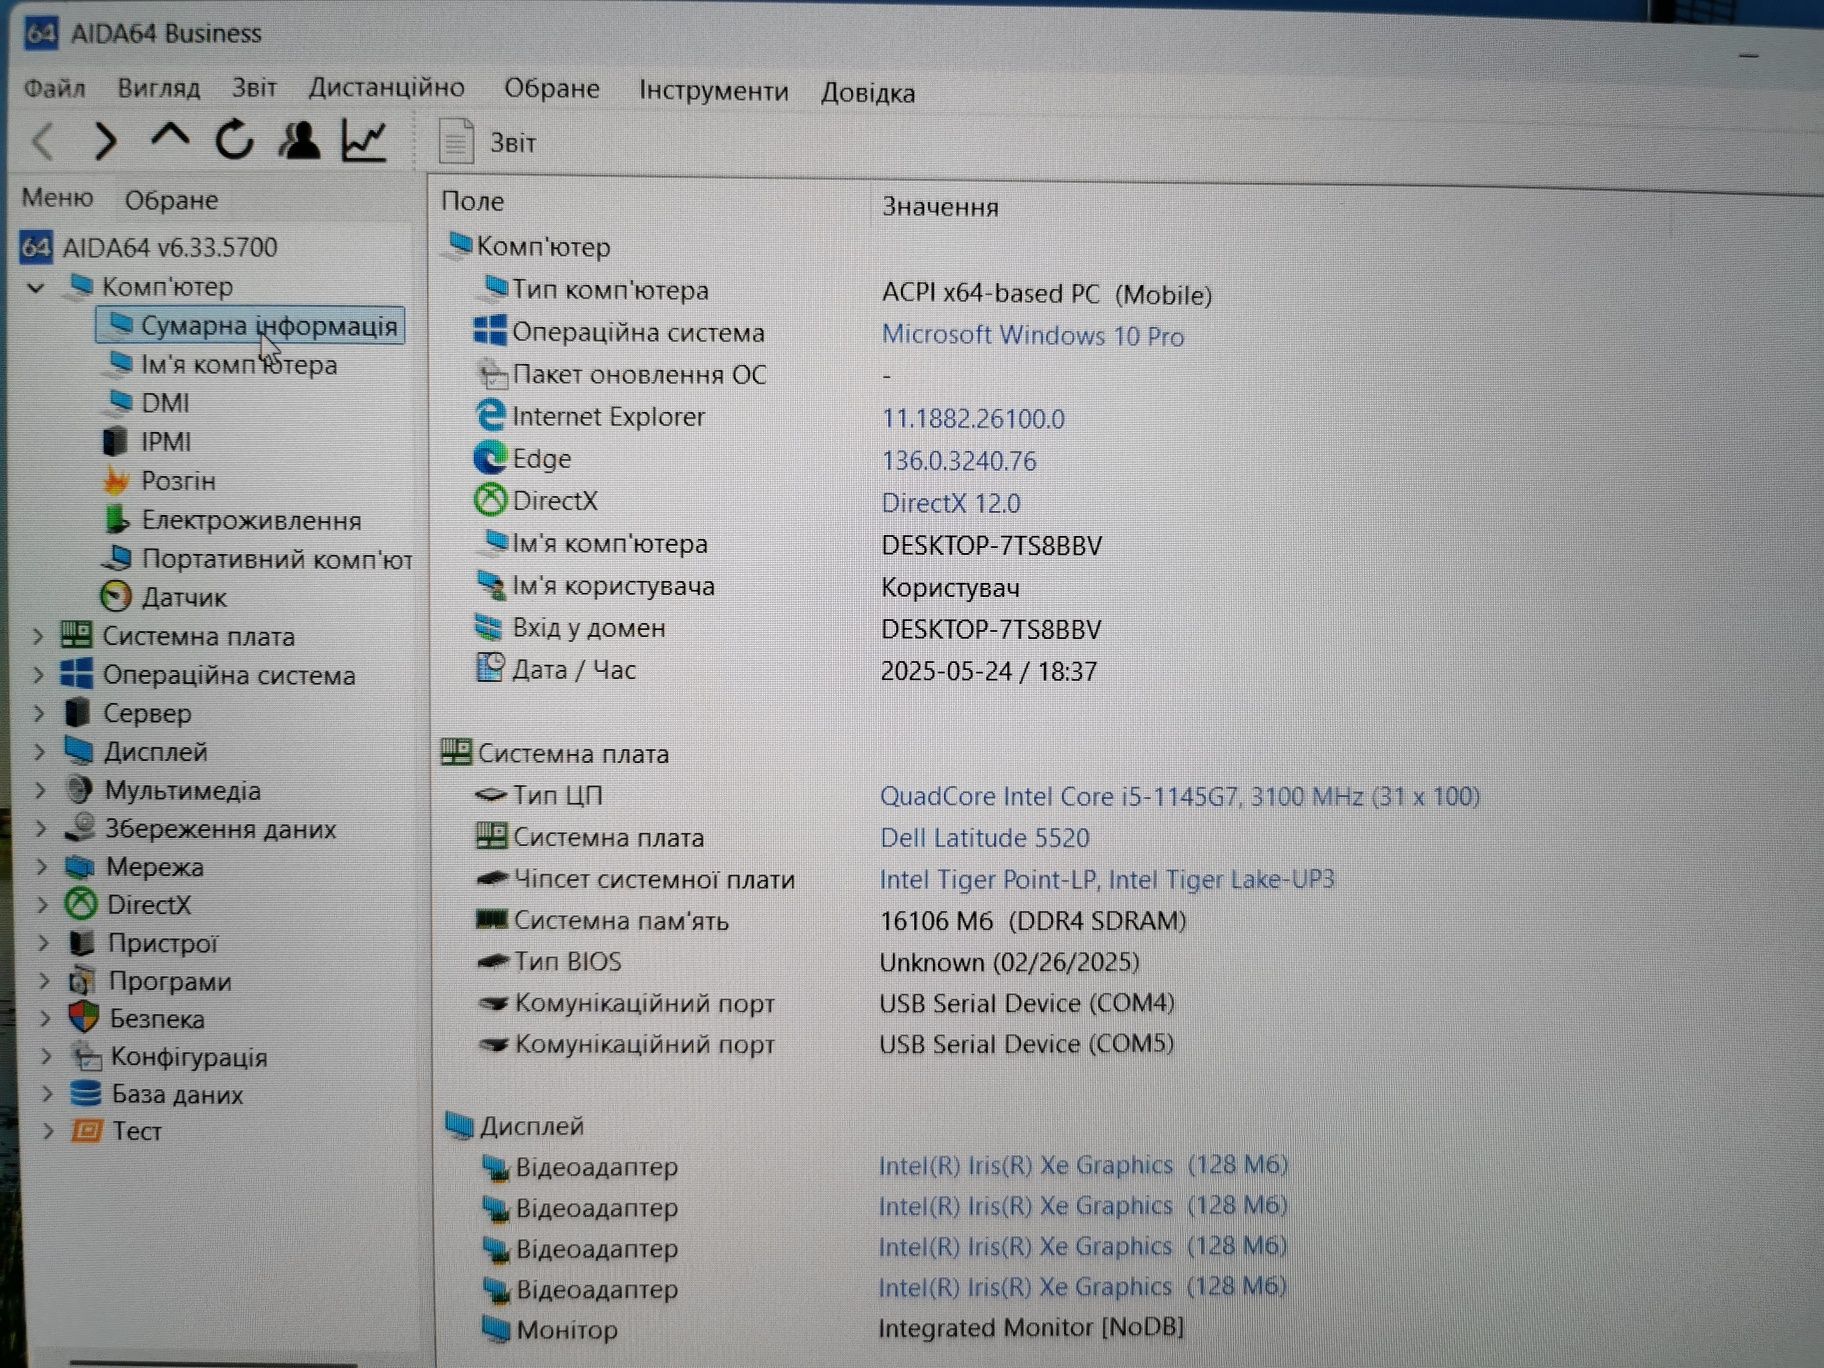Viewport: 1824px width, 1368px height.
Task: Expand the Дисплей tree node
Action: pyautogui.click(x=40, y=752)
